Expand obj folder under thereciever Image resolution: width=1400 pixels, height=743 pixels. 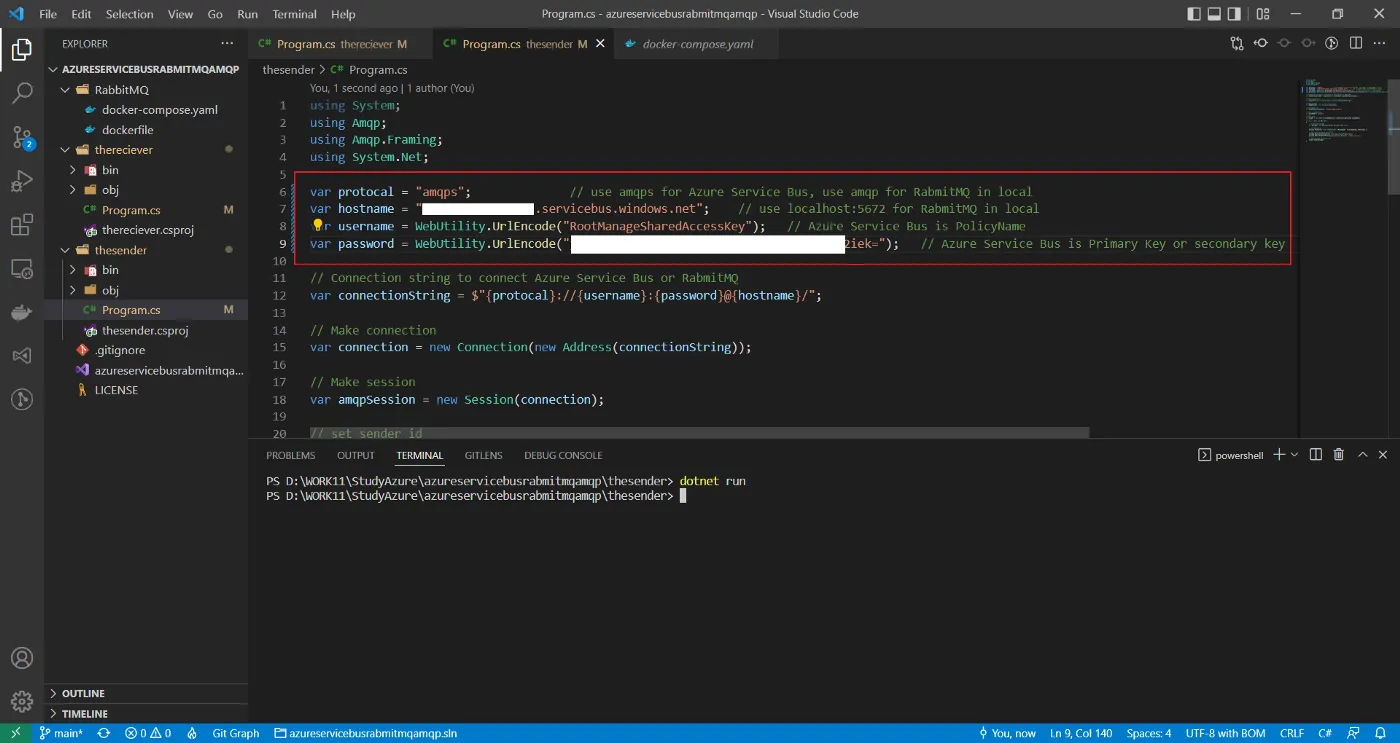point(73,190)
